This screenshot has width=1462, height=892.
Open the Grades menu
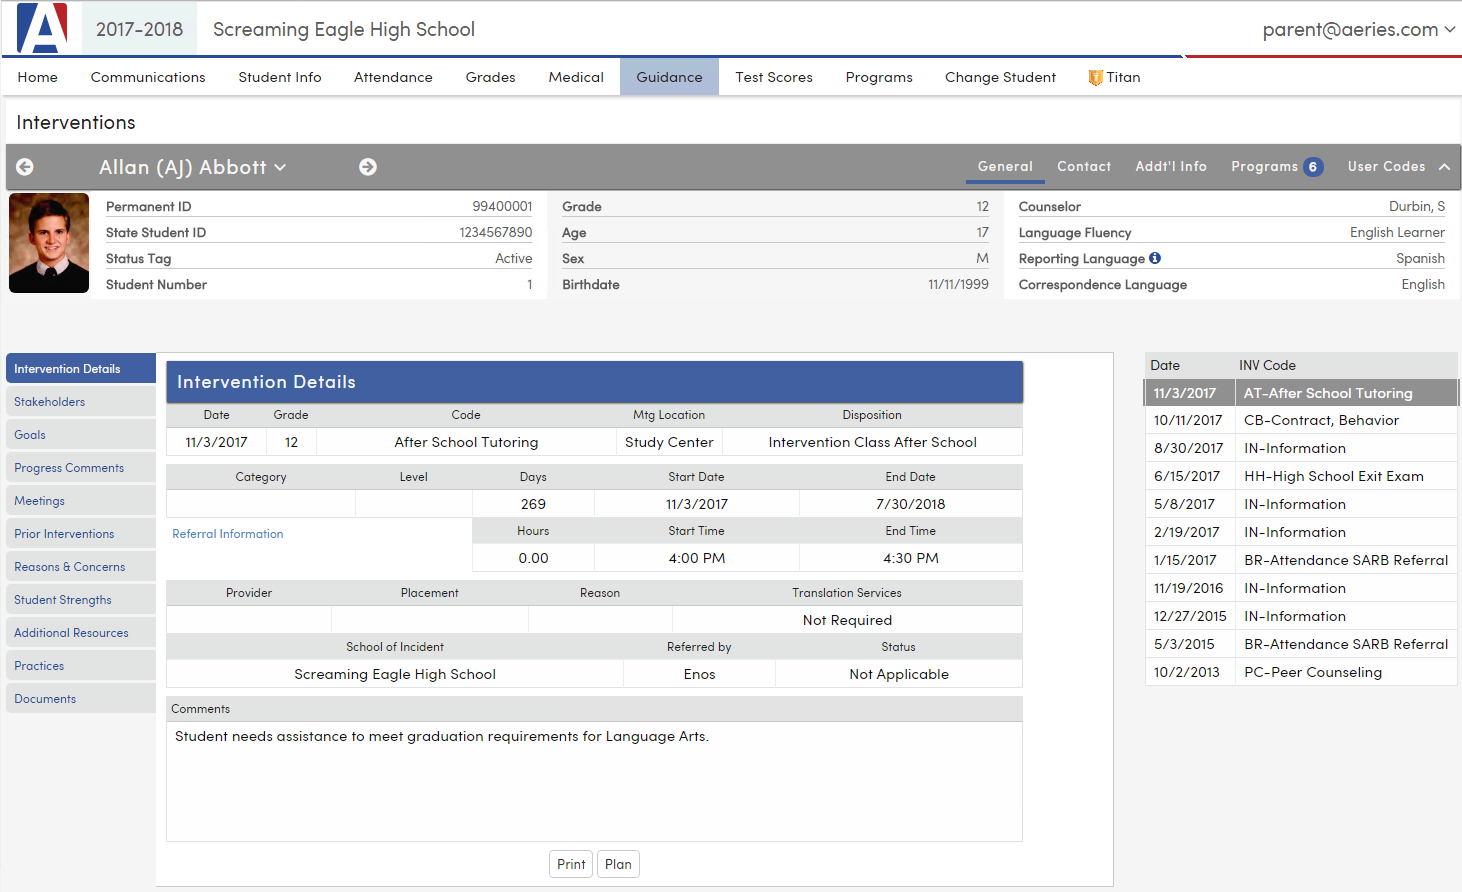[x=491, y=77]
